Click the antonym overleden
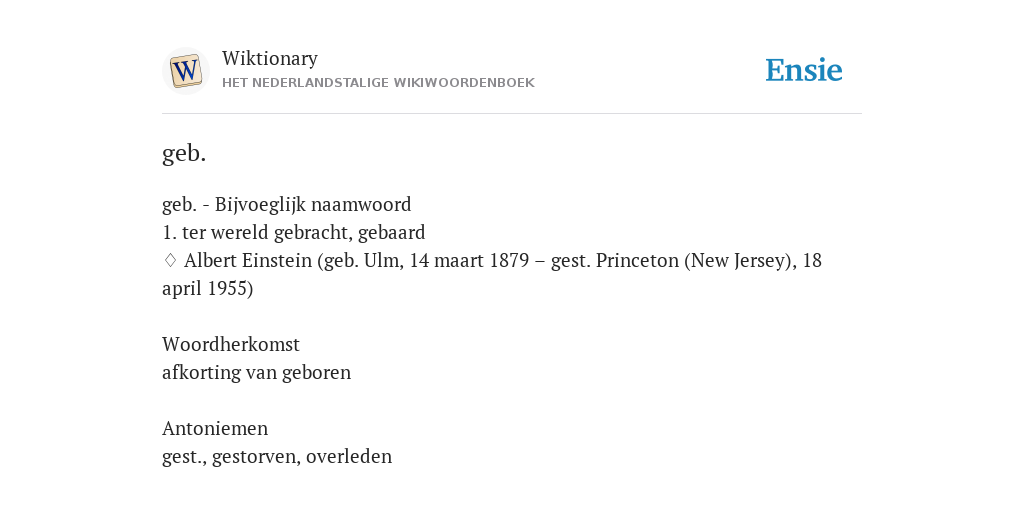 tap(349, 456)
